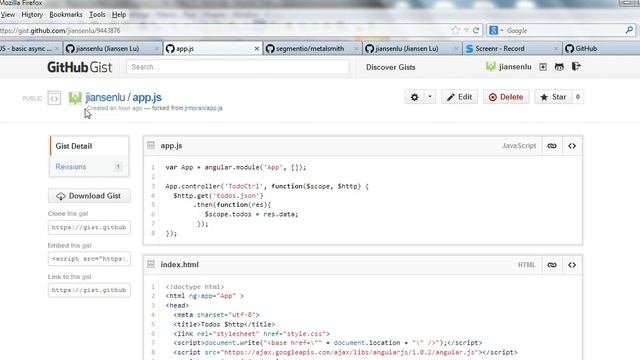640x360 pixels.
Task: Click the public gist code icon
Action: [x=54, y=98]
